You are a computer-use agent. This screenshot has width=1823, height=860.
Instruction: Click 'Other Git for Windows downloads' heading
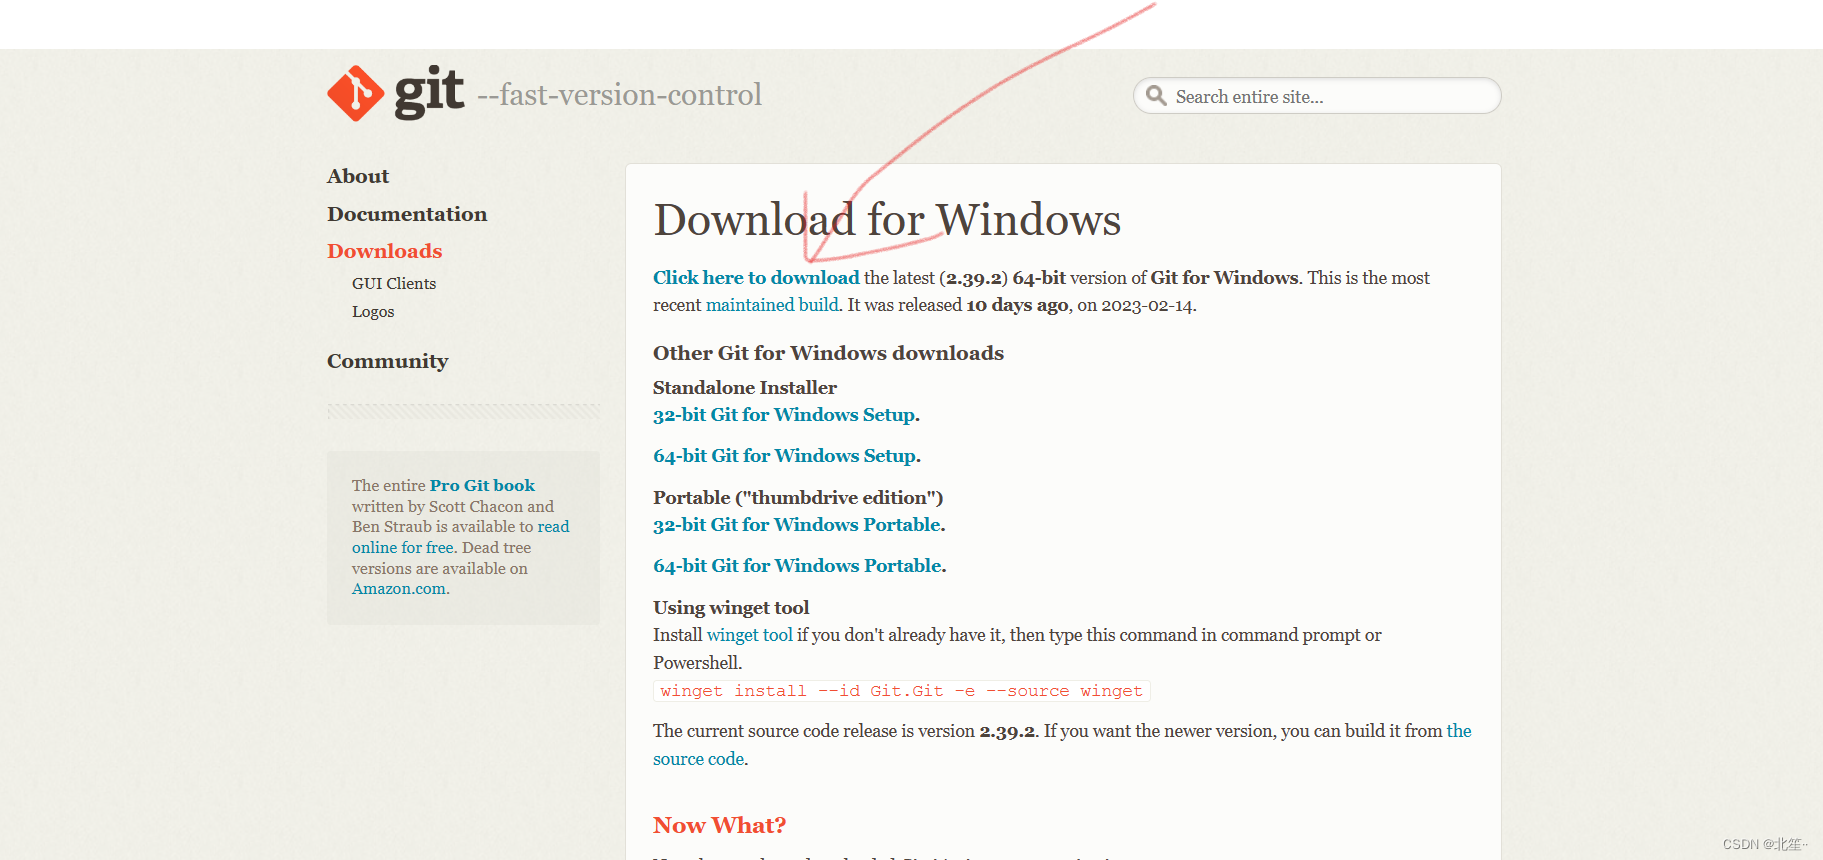pyautogui.click(x=828, y=353)
